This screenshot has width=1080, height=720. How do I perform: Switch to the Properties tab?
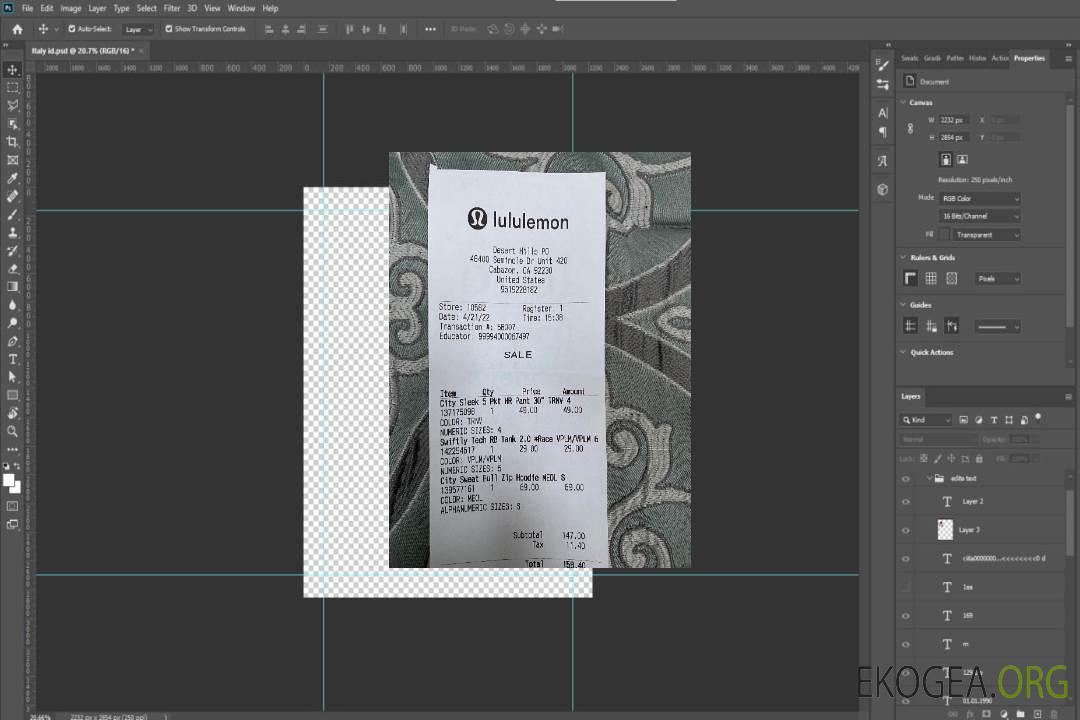[x=1029, y=58]
